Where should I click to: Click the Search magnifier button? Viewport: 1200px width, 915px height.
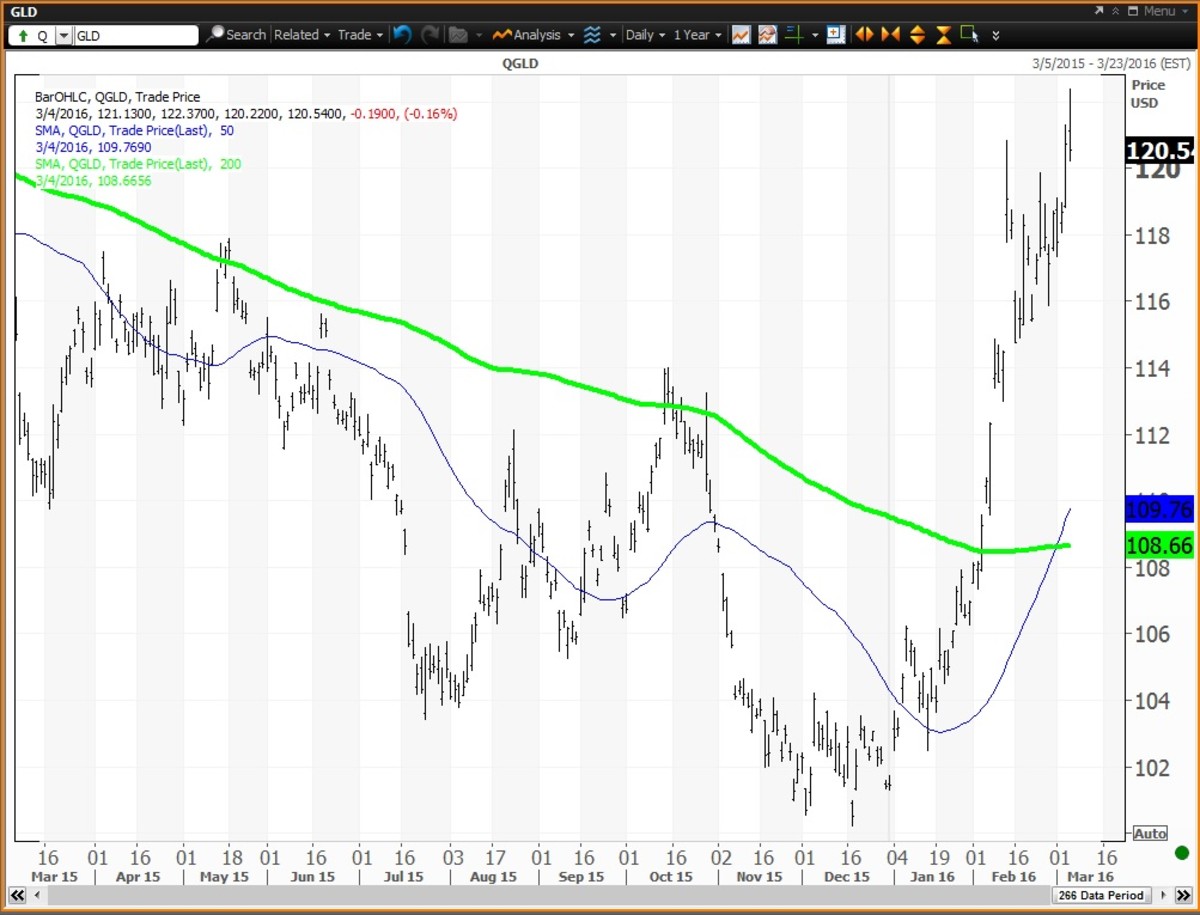[236, 35]
